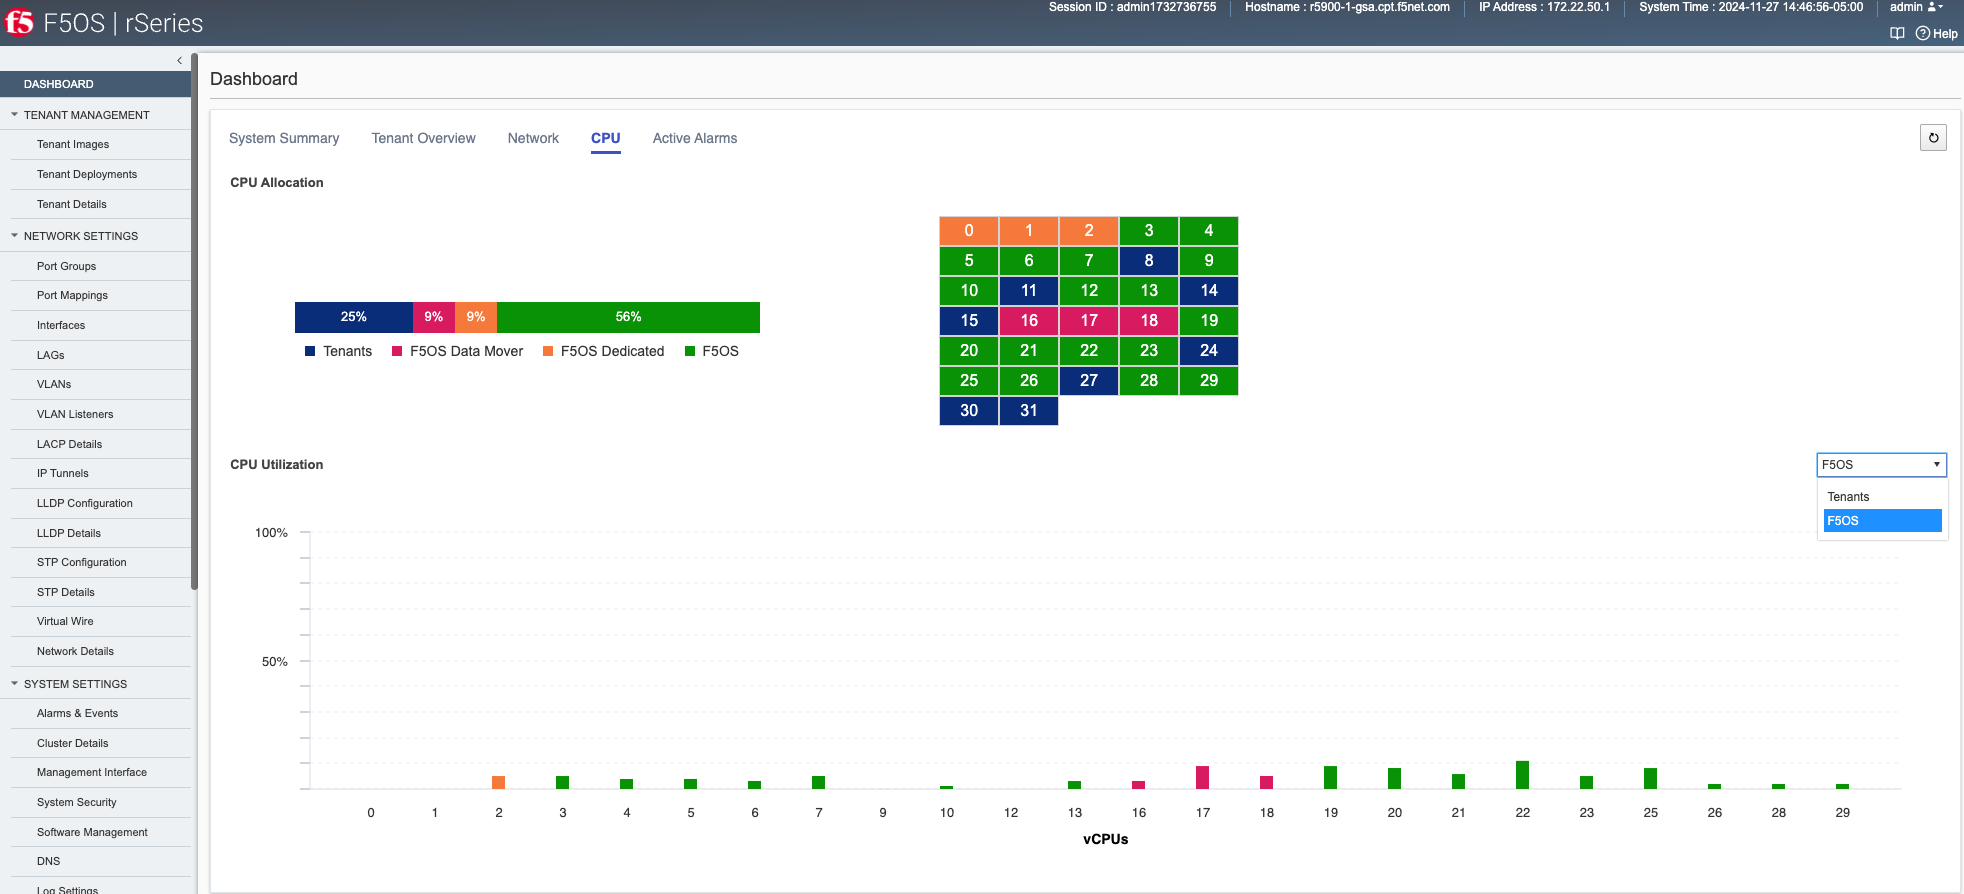Click the System Time in header
1964x894 pixels.
(1751, 7)
